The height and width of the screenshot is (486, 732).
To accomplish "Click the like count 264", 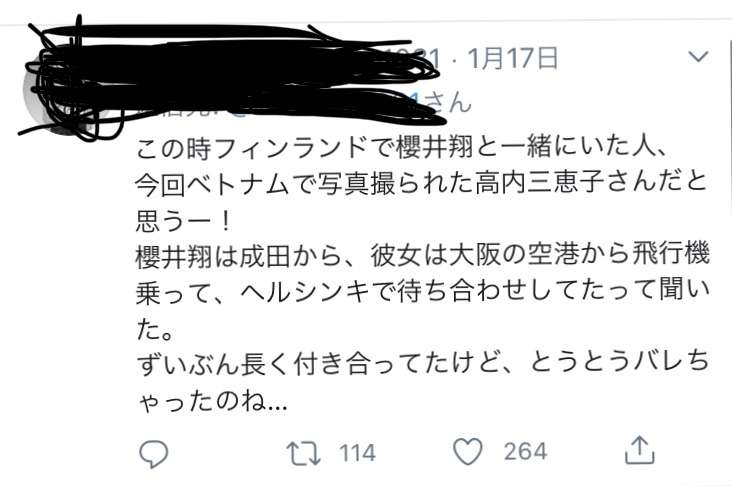I will click(525, 451).
